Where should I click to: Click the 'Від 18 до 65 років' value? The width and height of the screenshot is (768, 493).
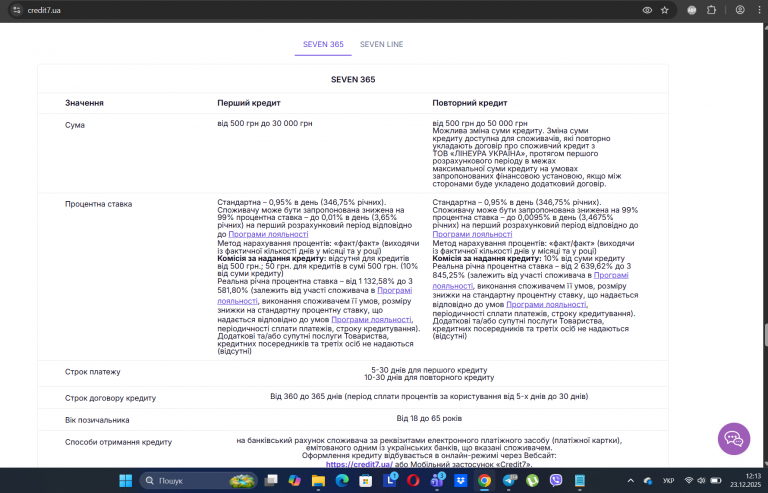[x=429, y=419]
